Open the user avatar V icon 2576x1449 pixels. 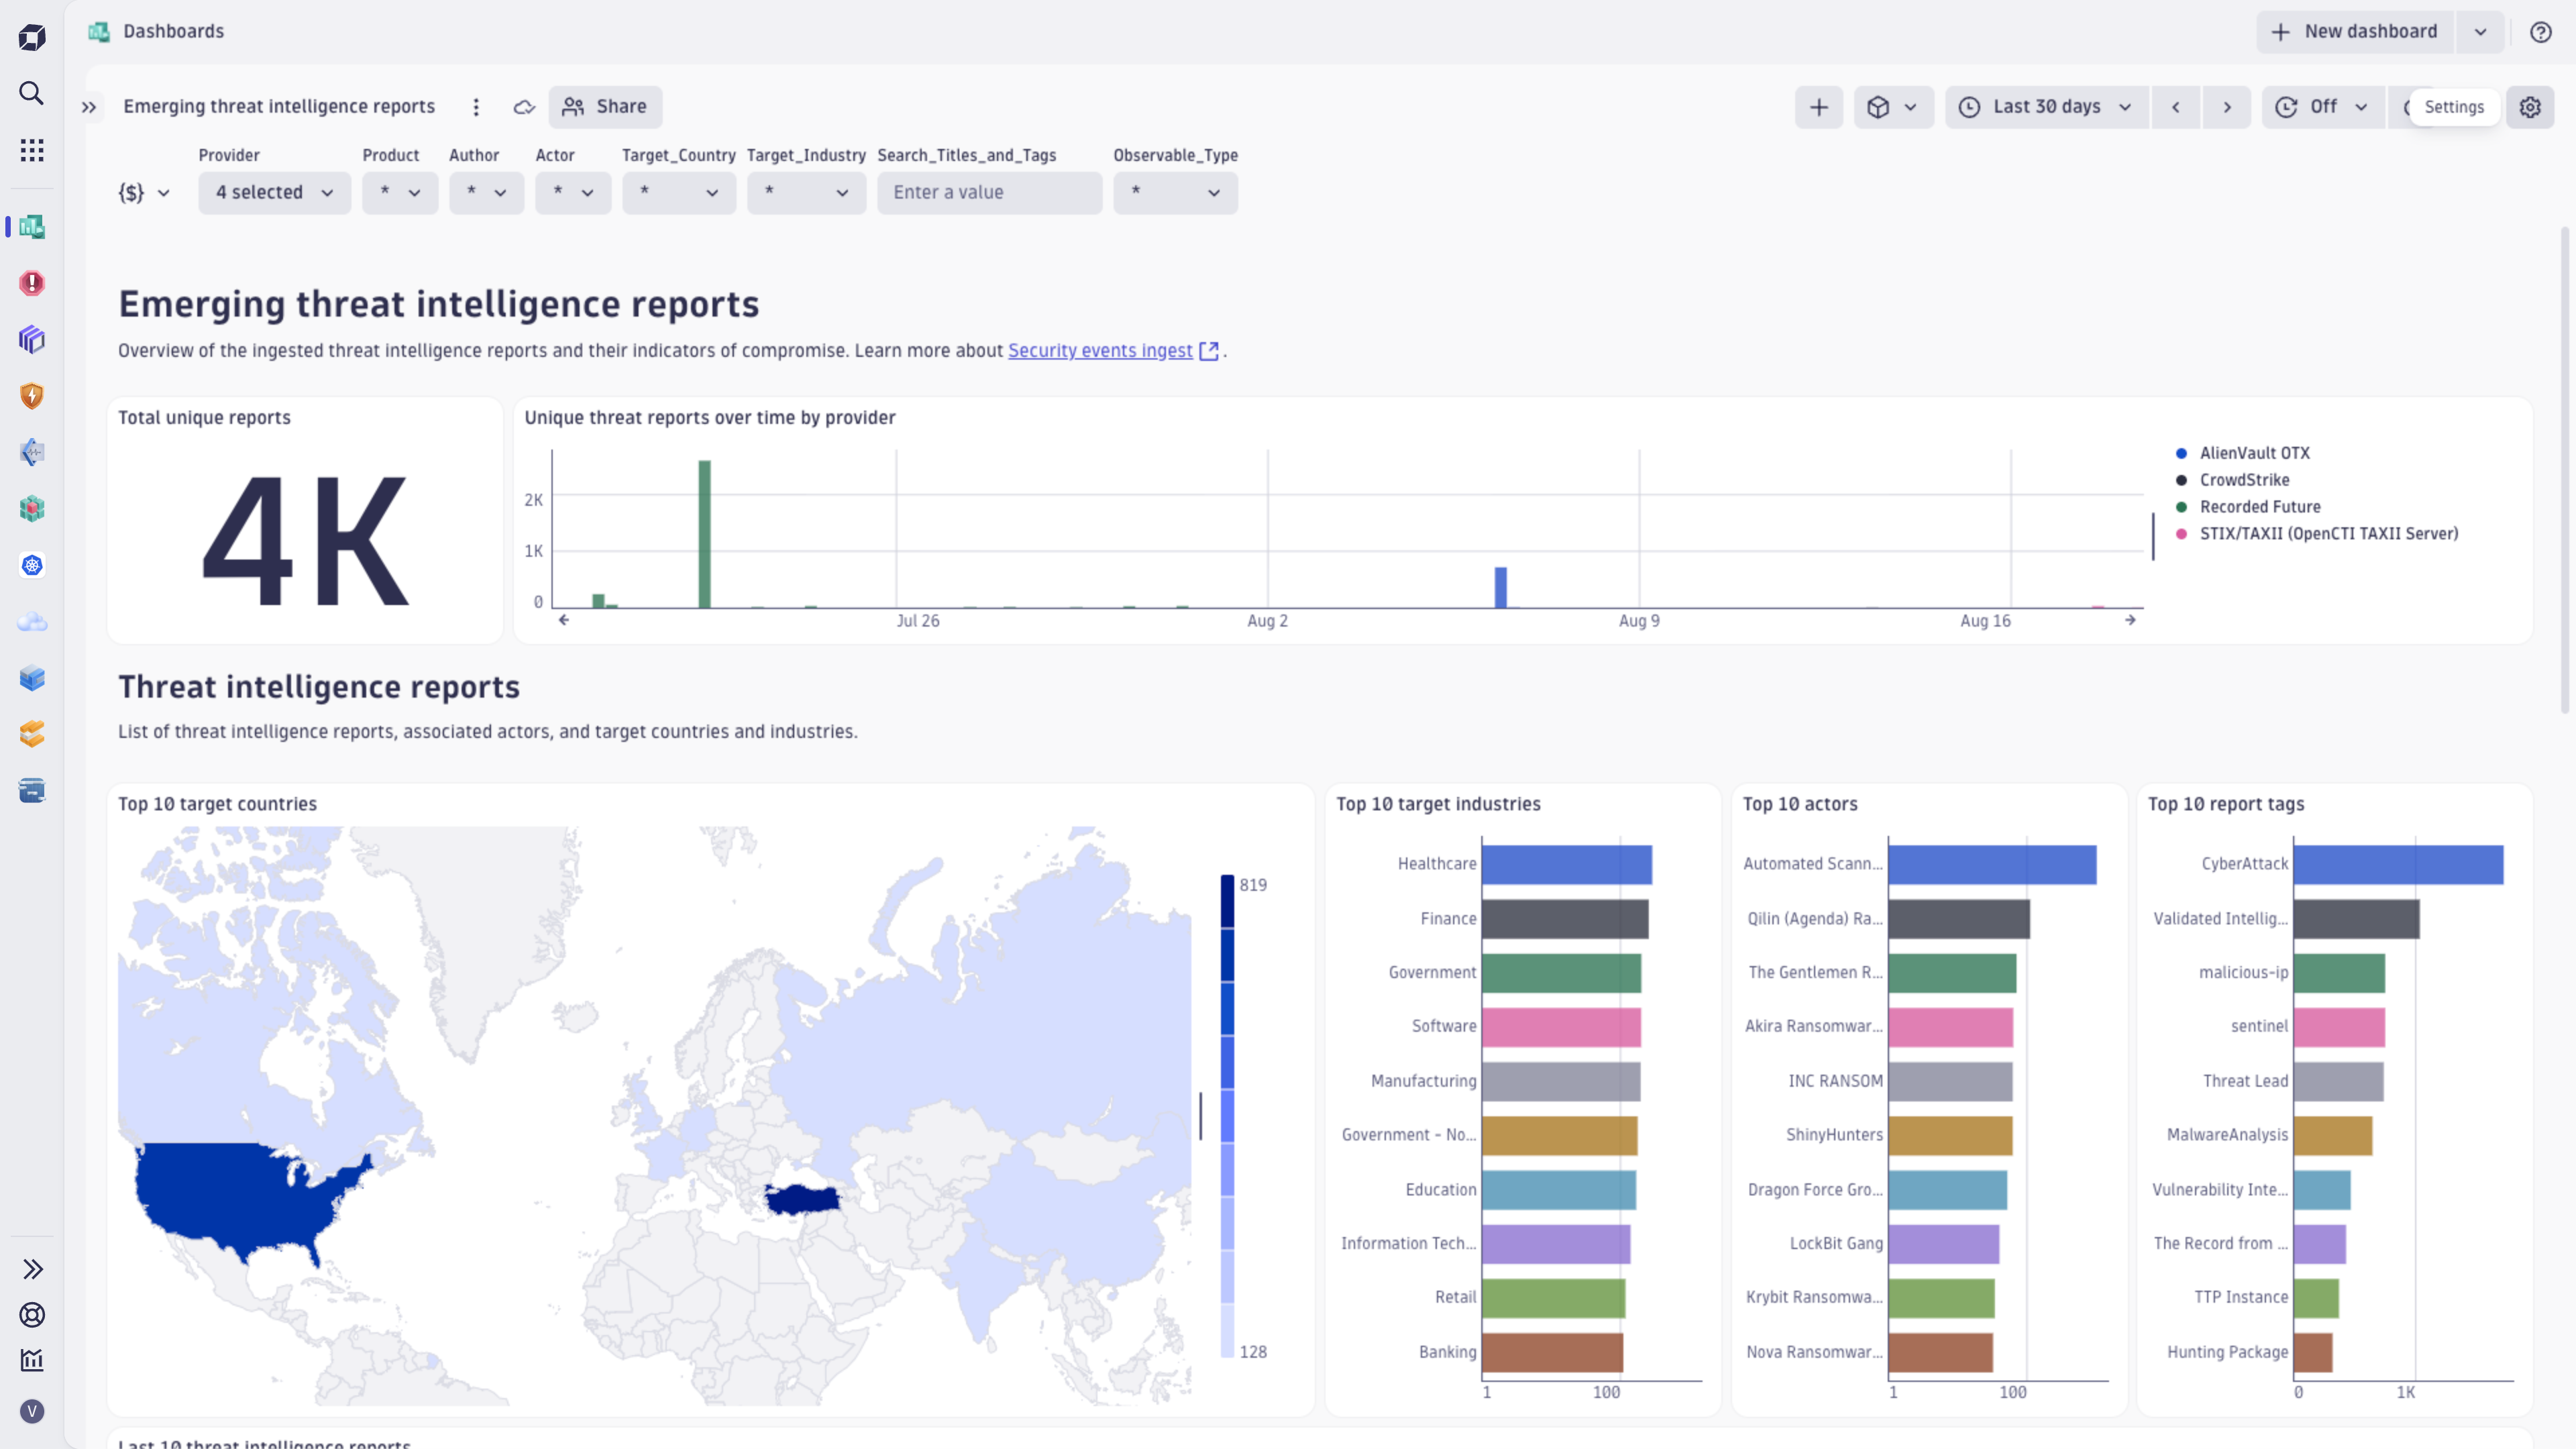tap(32, 1411)
